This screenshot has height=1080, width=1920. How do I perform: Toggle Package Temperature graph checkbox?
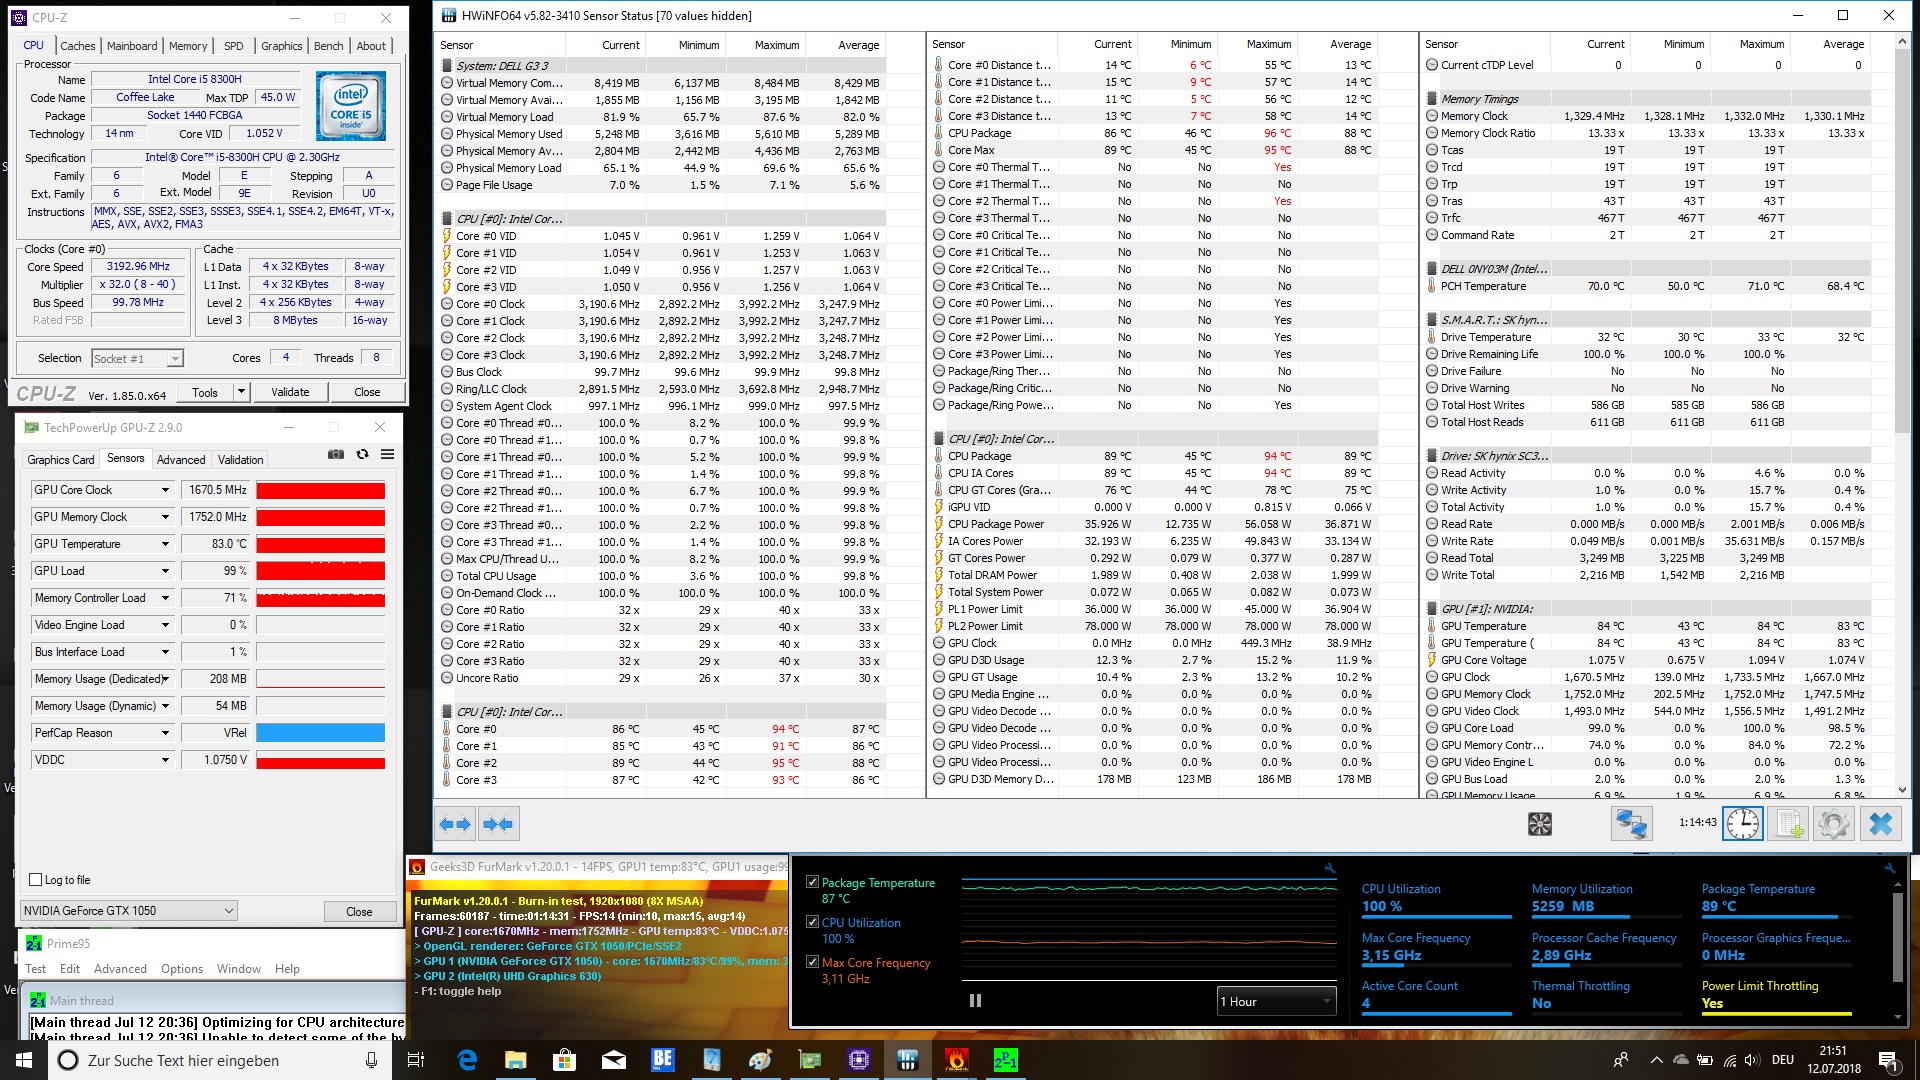tap(812, 882)
